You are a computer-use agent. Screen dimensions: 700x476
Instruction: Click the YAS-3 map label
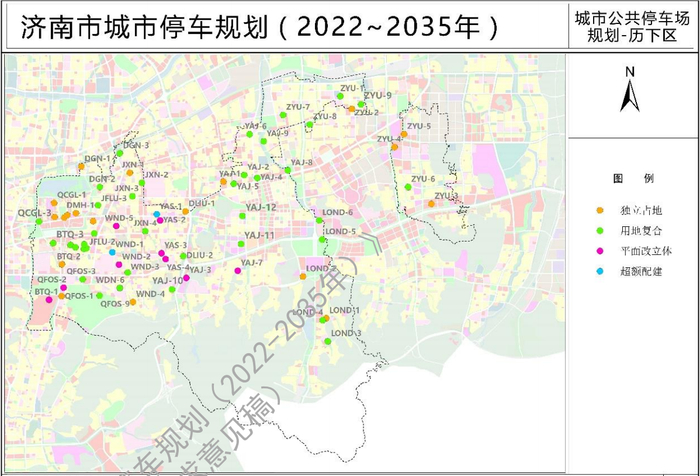pyautogui.click(x=175, y=245)
